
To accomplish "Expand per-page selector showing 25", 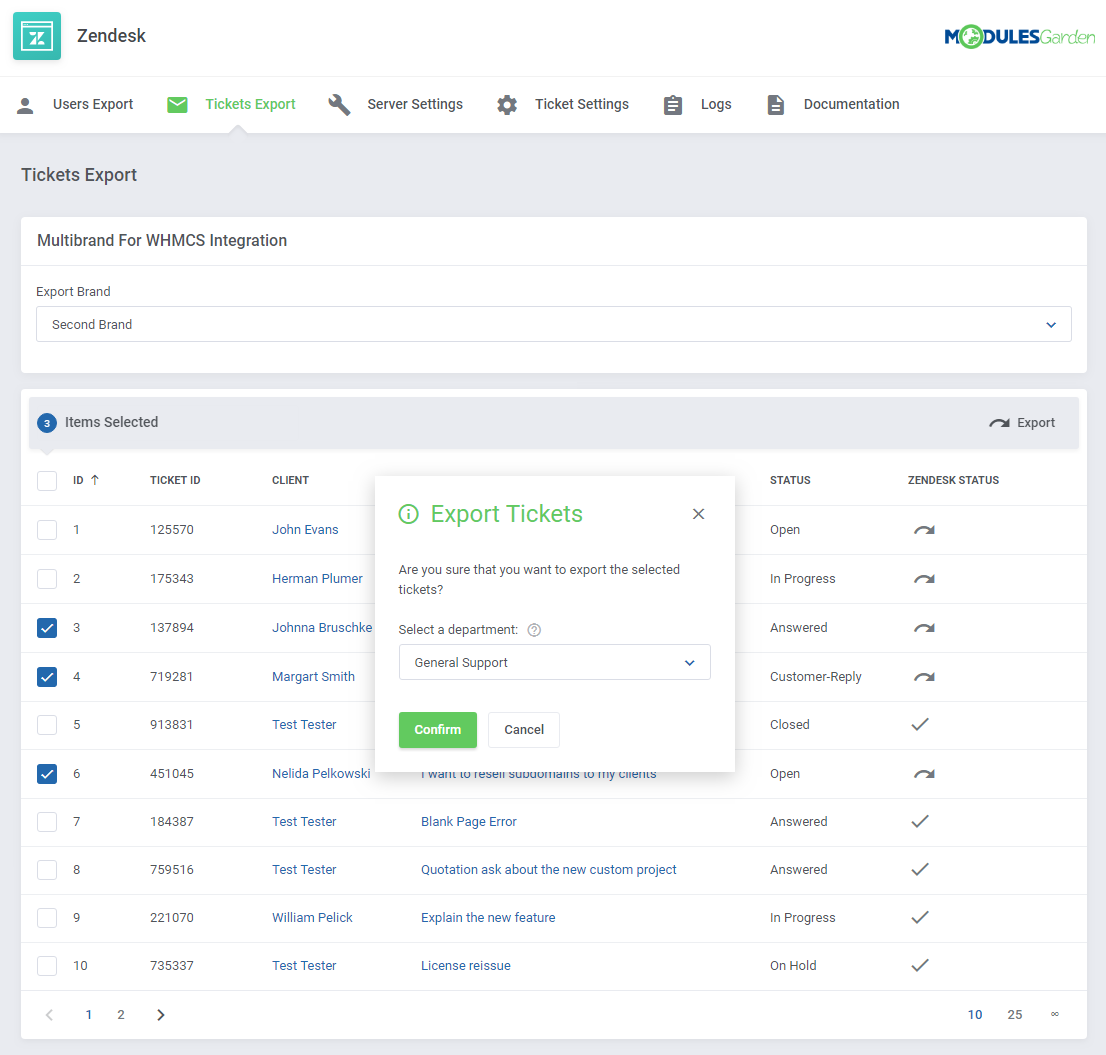I will click(1015, 1014).
